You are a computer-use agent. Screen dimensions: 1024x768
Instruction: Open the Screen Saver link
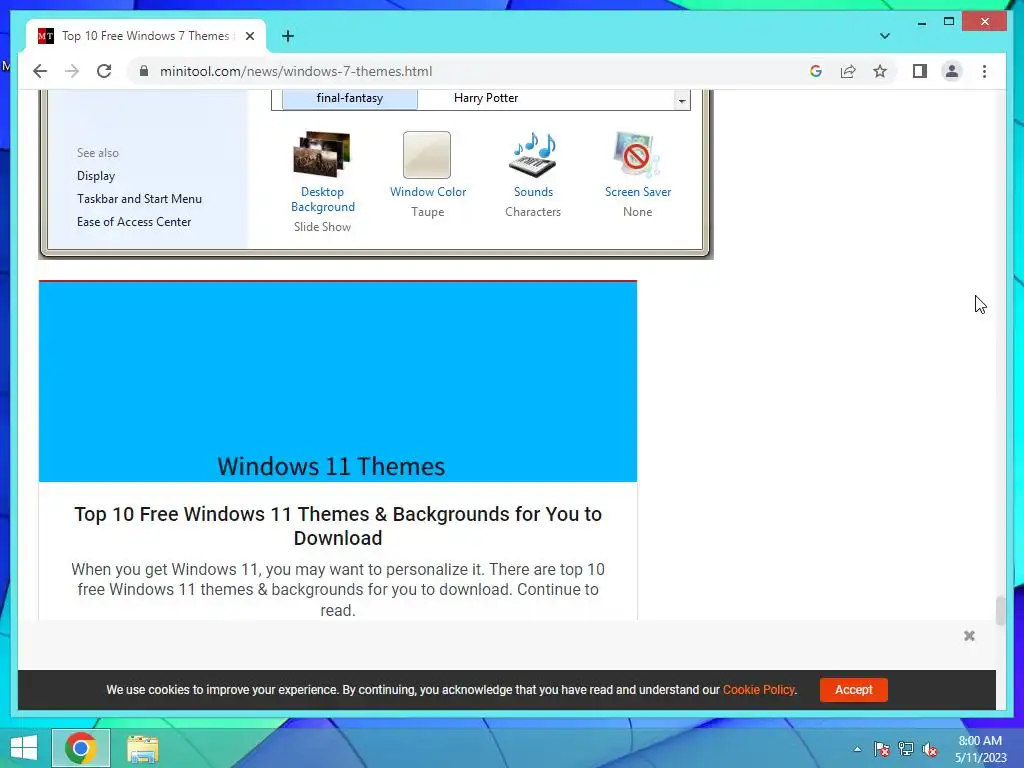coord(637,192)
